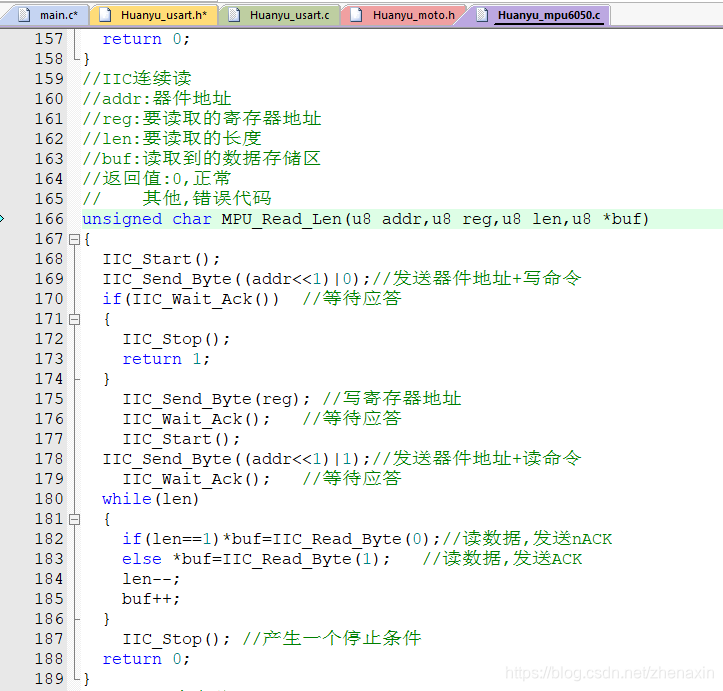Click the '//reg:要读取的寄存器地址' comment

[x=202, y=119]
